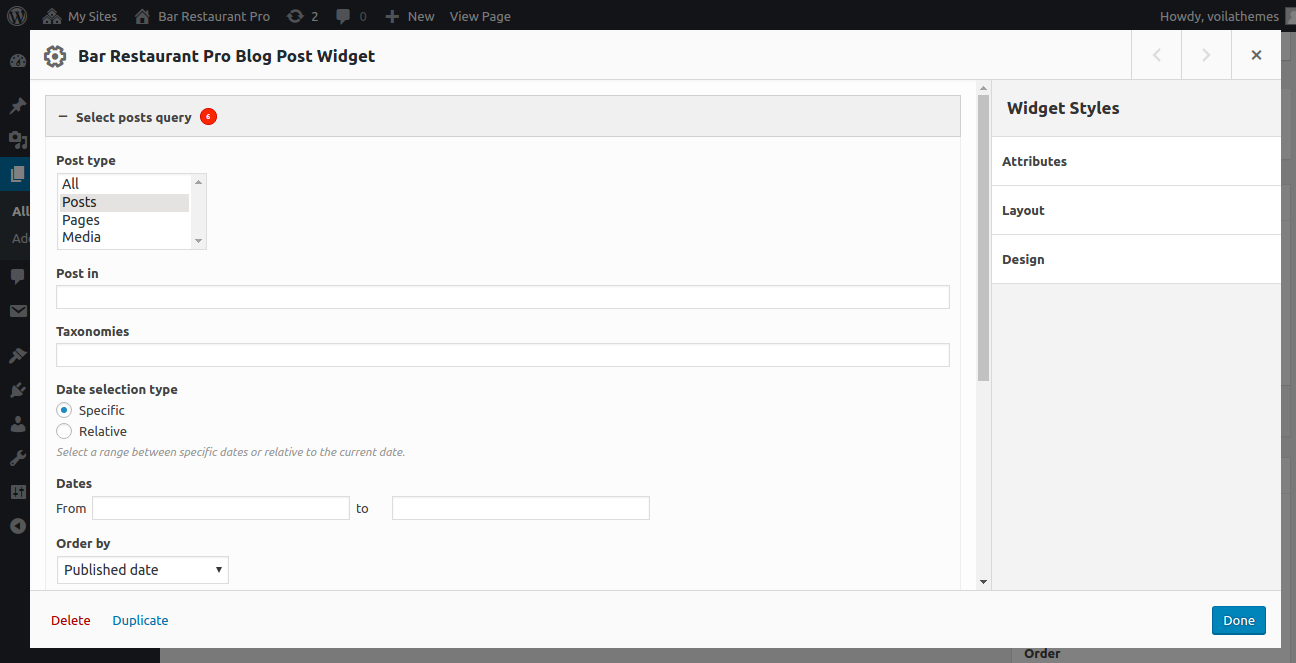1296x663 pixels.
Task: Open envelope mail icon in admin sidebar
Action: click(x=17, y=310)
